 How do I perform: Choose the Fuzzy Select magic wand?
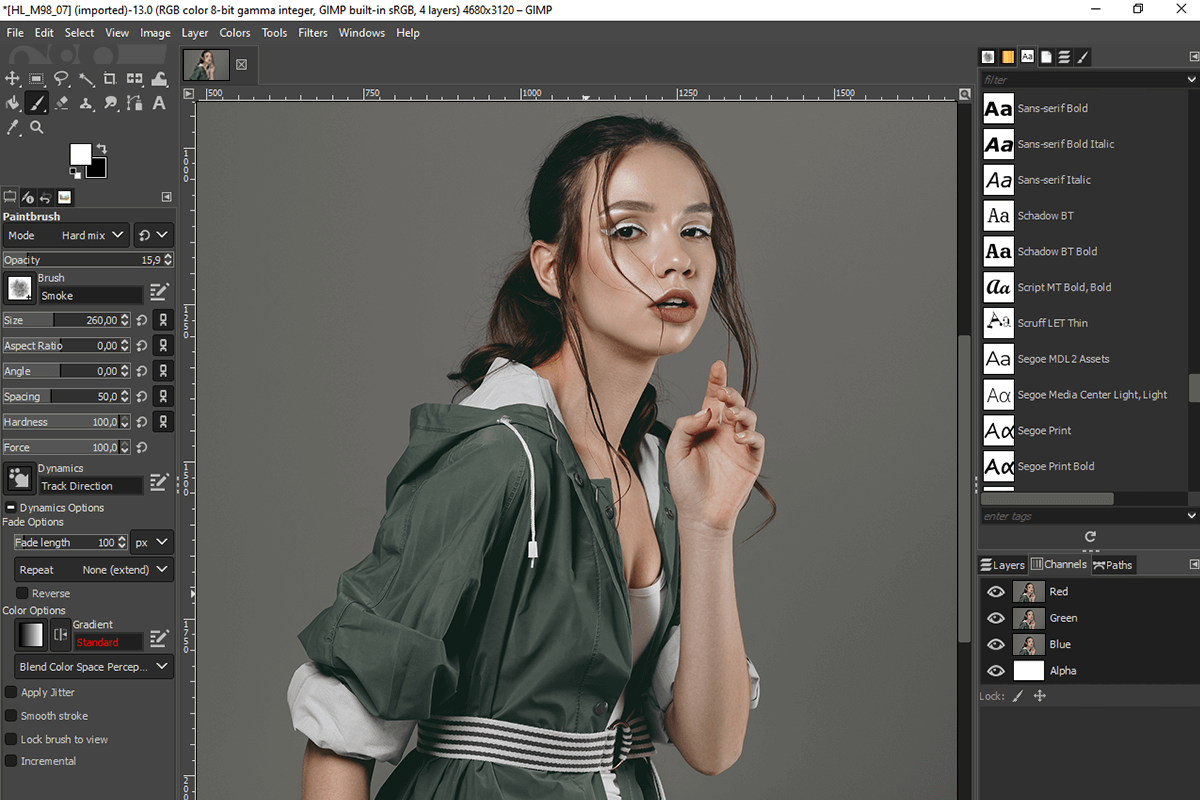pyautogui.click(x=86, y=78)
